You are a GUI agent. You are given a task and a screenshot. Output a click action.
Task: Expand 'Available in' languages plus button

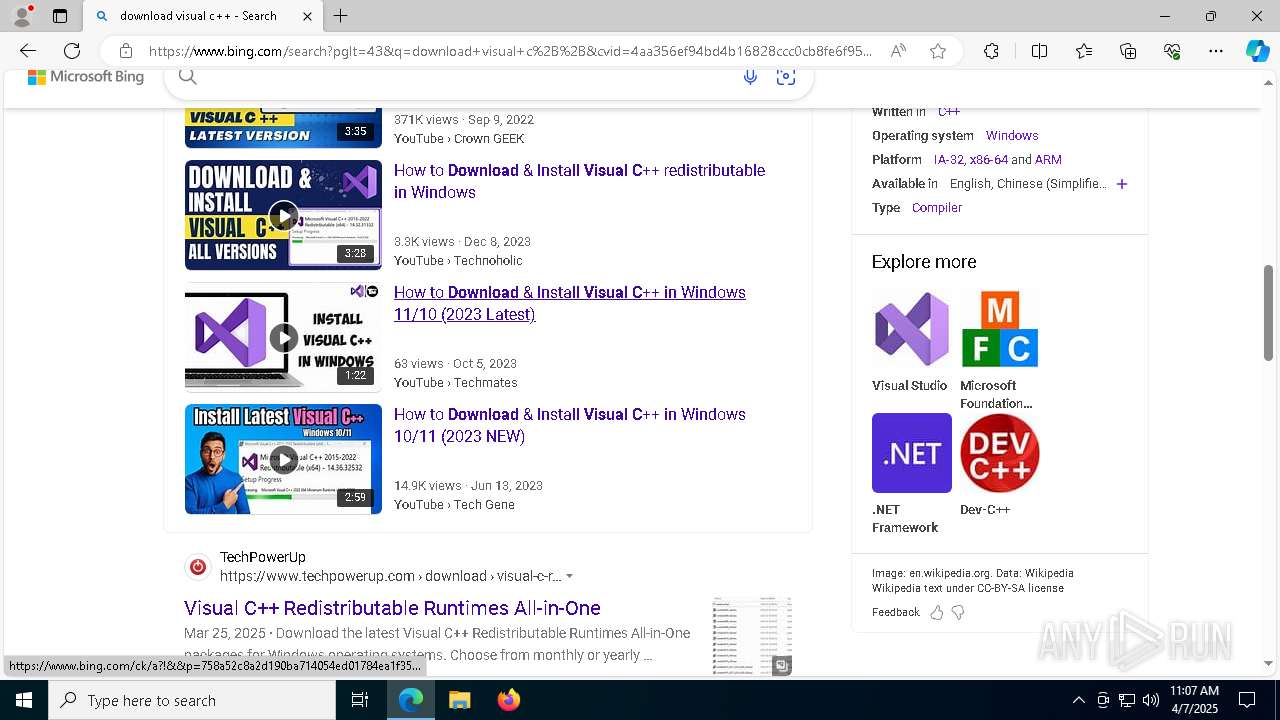point(1122,184)
